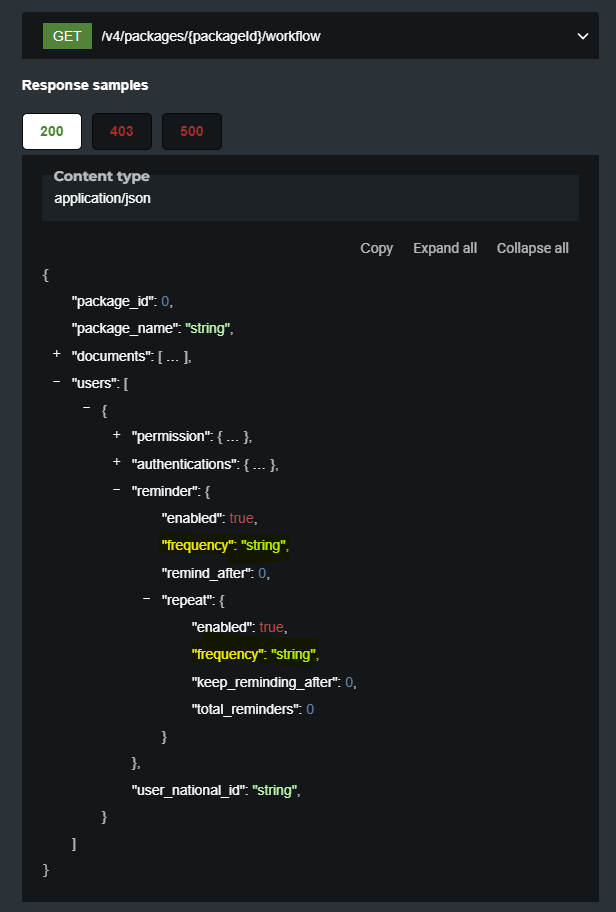The image size is (616, 912).
Task: Select the 200 response tab
Action: (52, 131)
